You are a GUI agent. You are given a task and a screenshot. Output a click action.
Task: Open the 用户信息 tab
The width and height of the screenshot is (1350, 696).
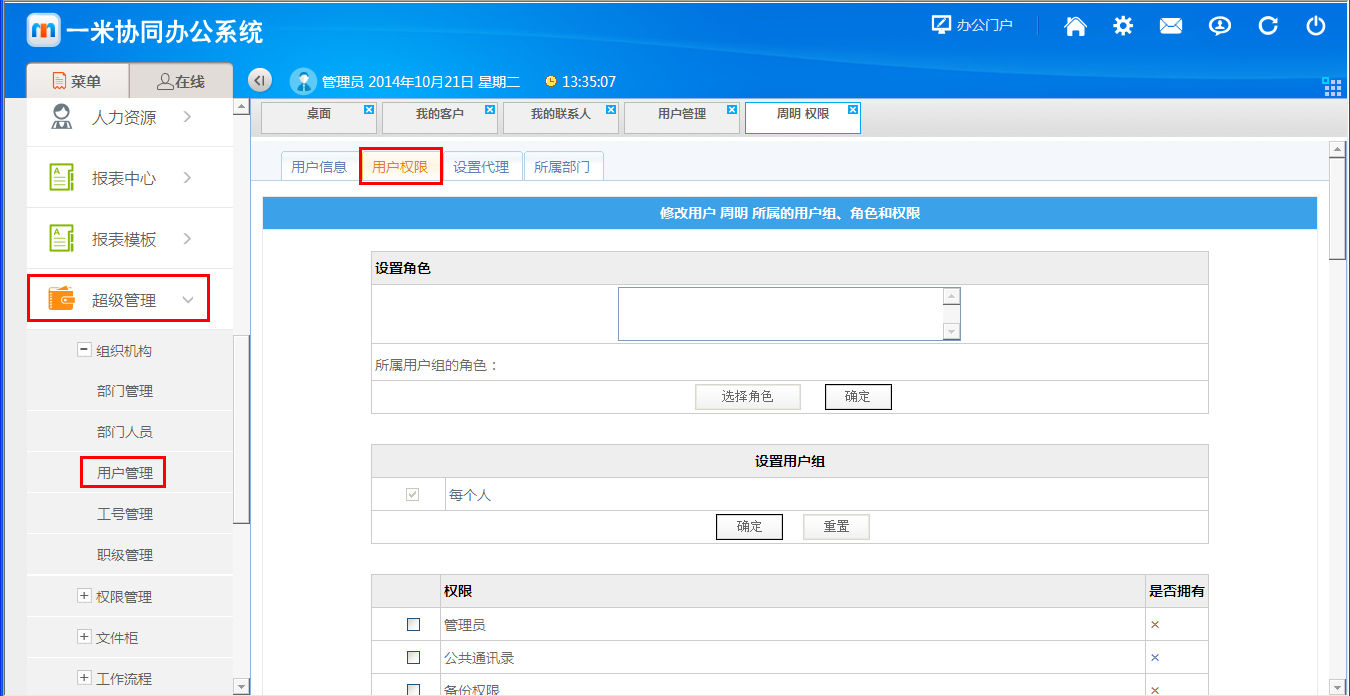tap(319, 167)
